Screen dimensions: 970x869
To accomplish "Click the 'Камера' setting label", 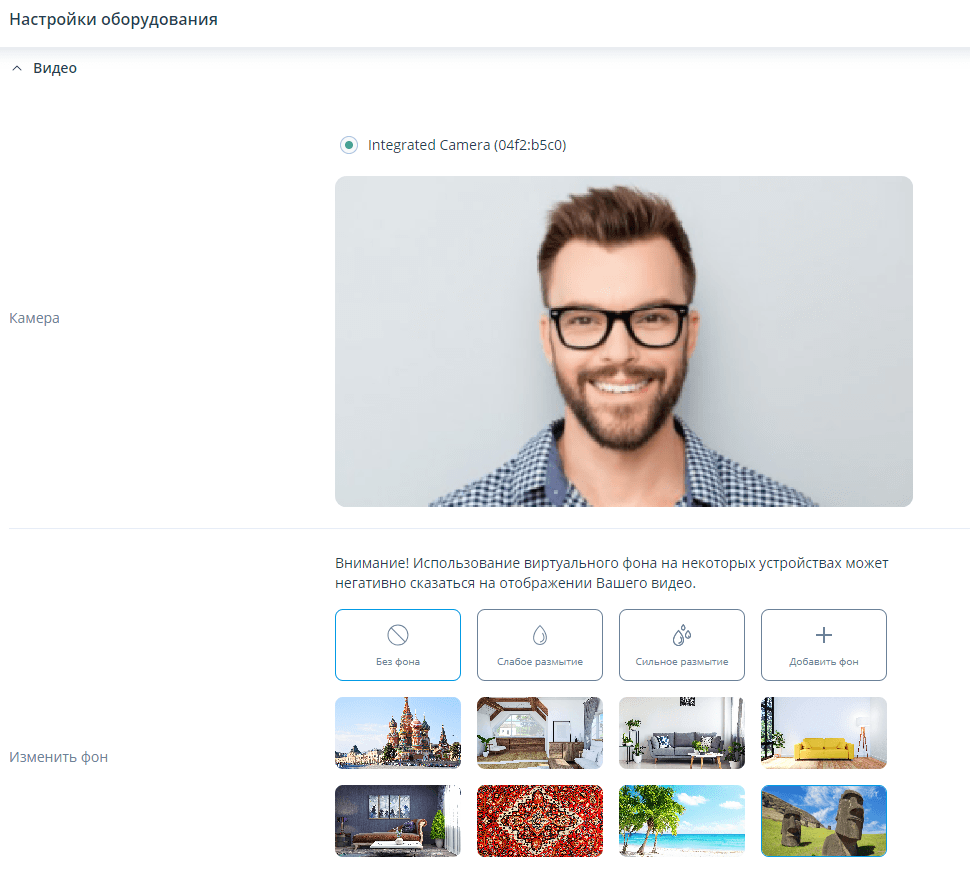I will 35,318.
